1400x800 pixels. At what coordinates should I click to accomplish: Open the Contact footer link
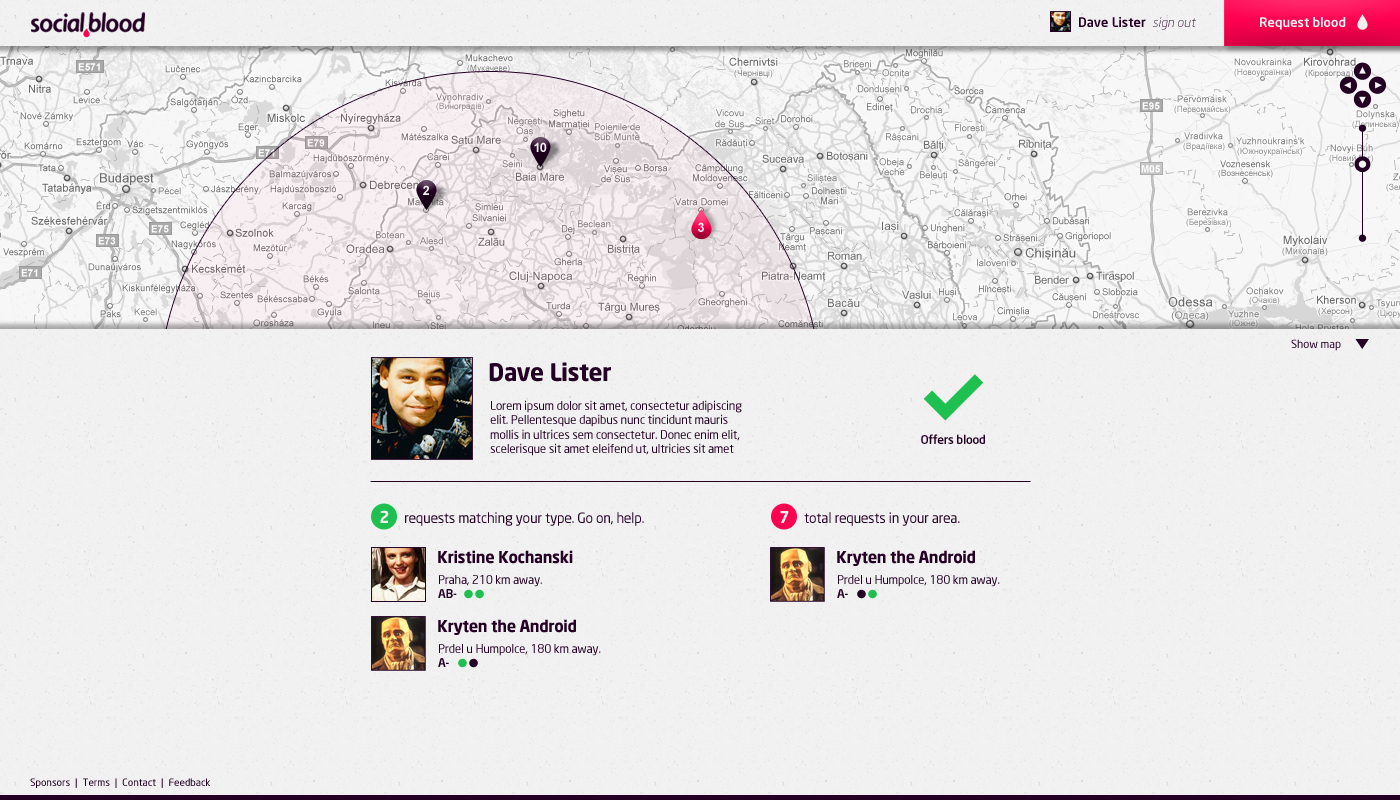139,782
